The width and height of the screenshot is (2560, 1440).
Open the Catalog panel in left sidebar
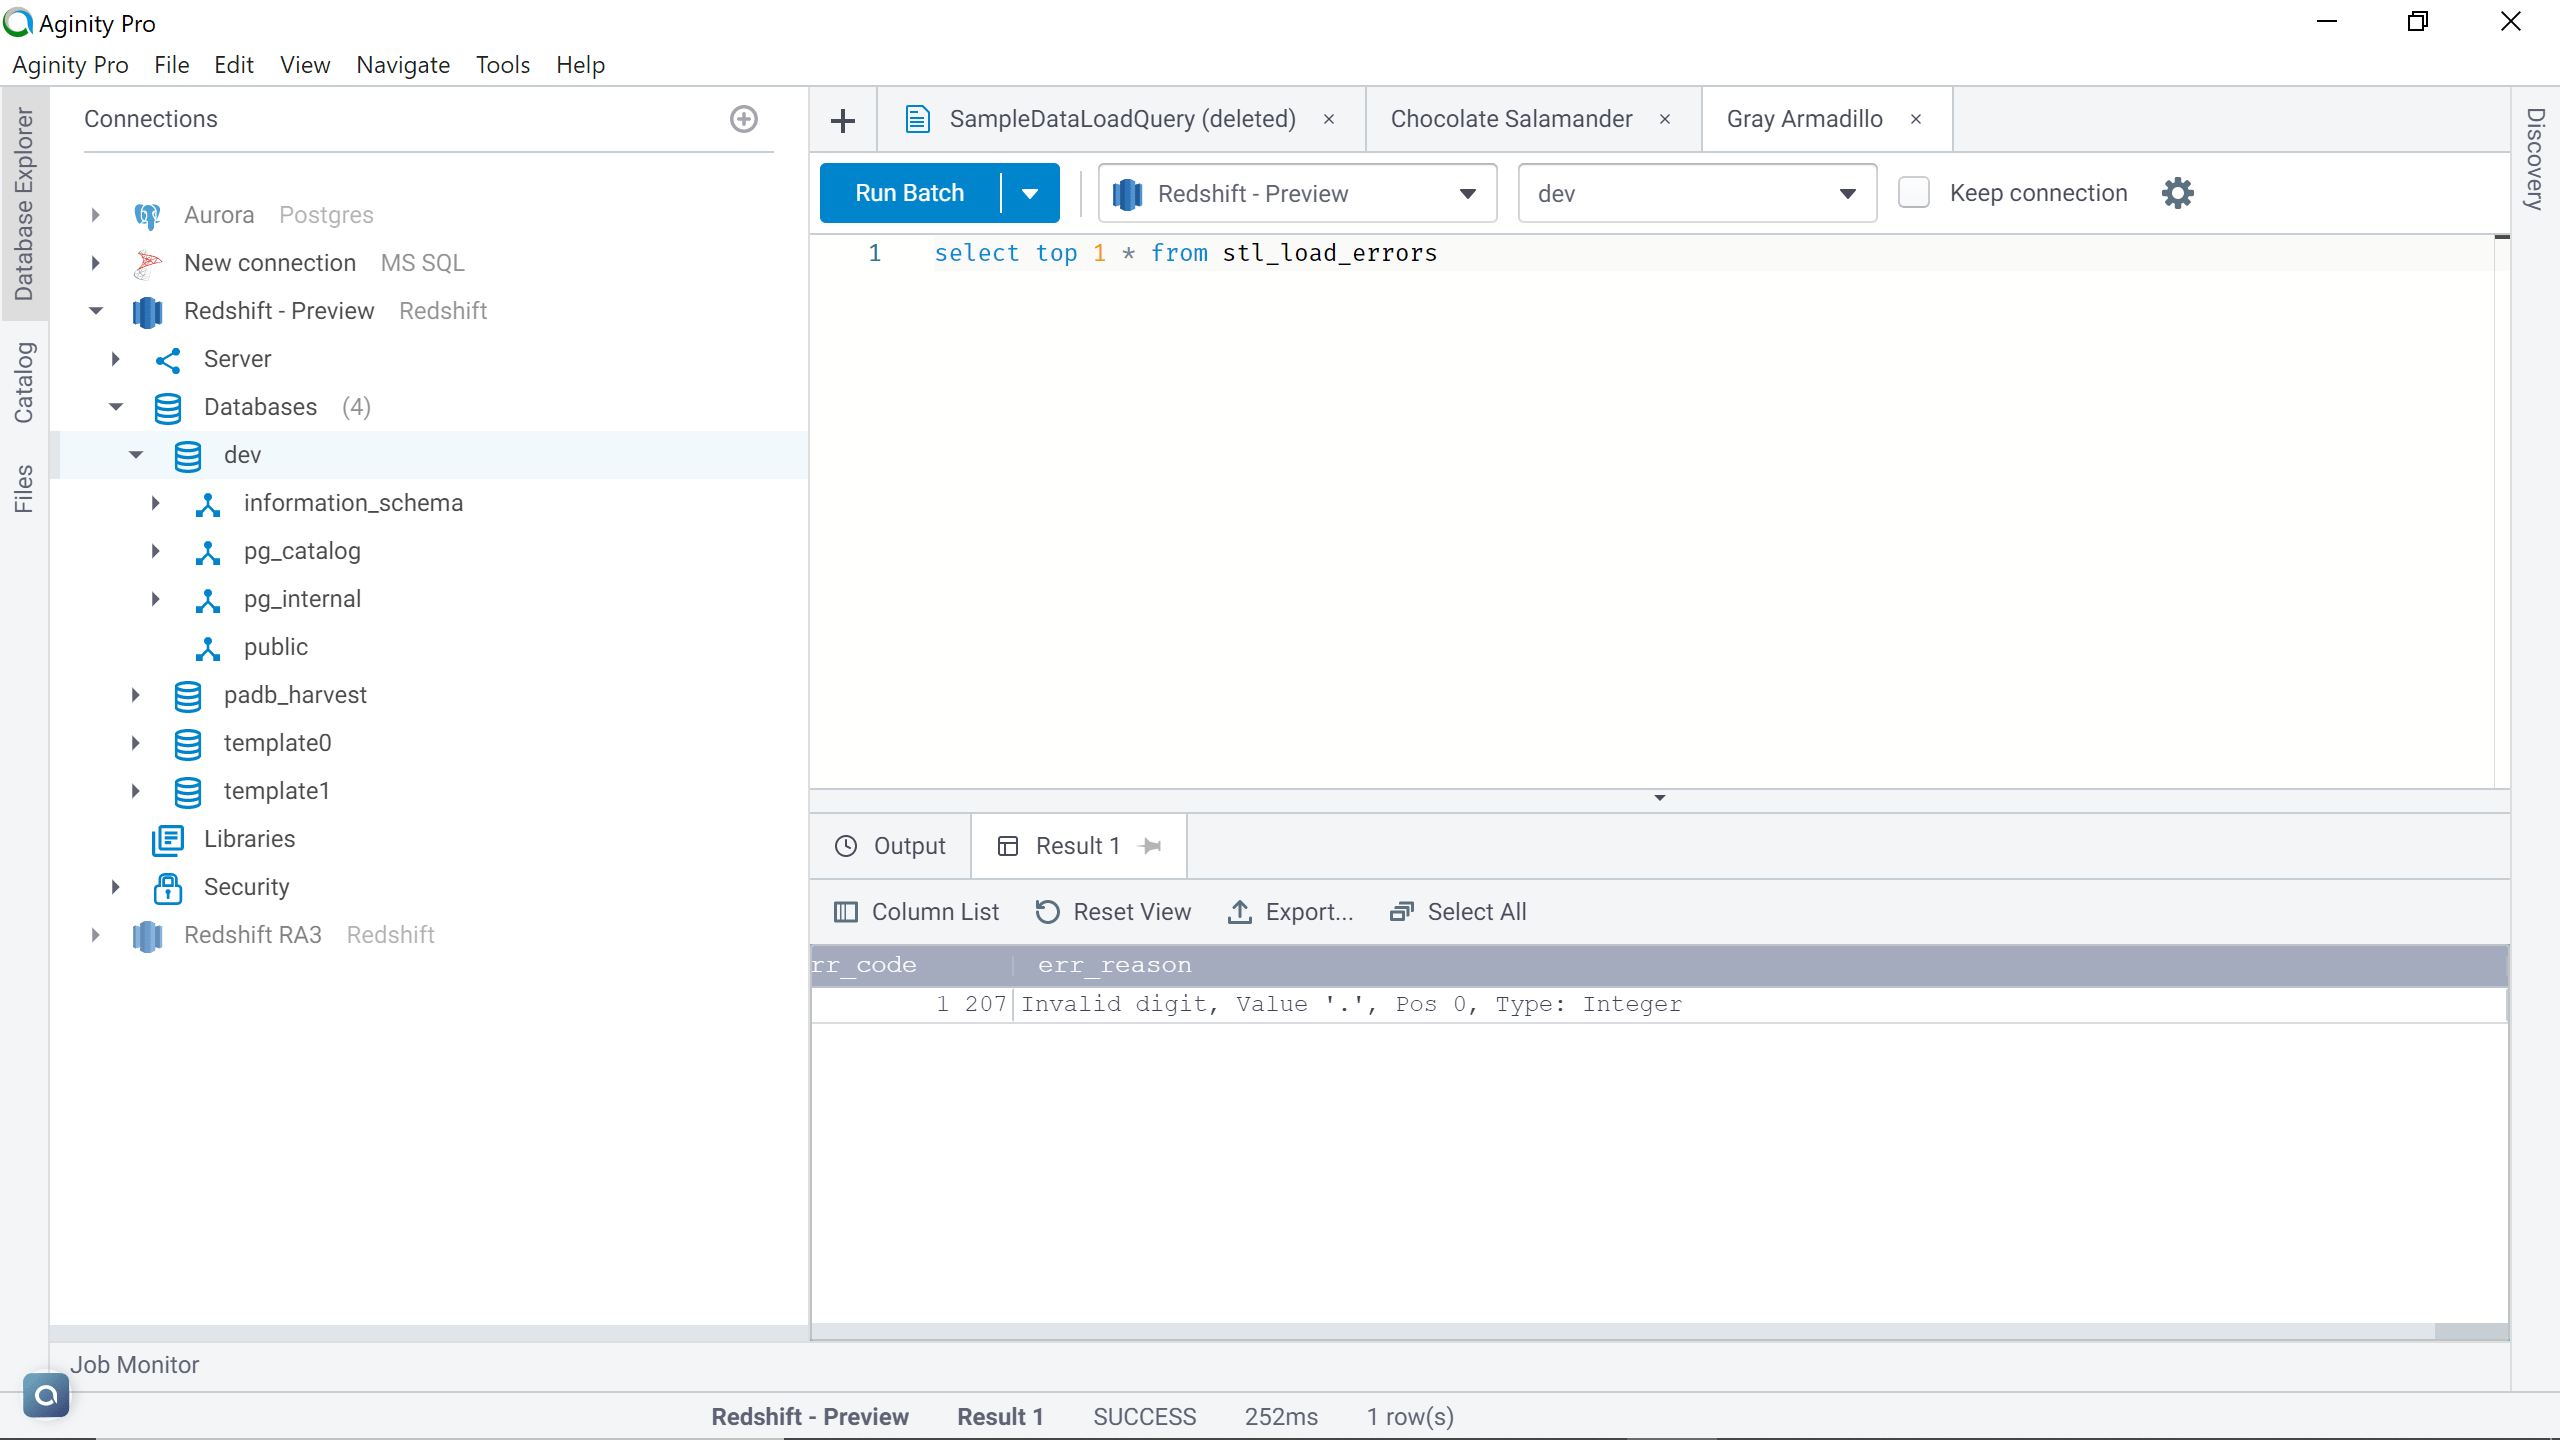point(25,381)
